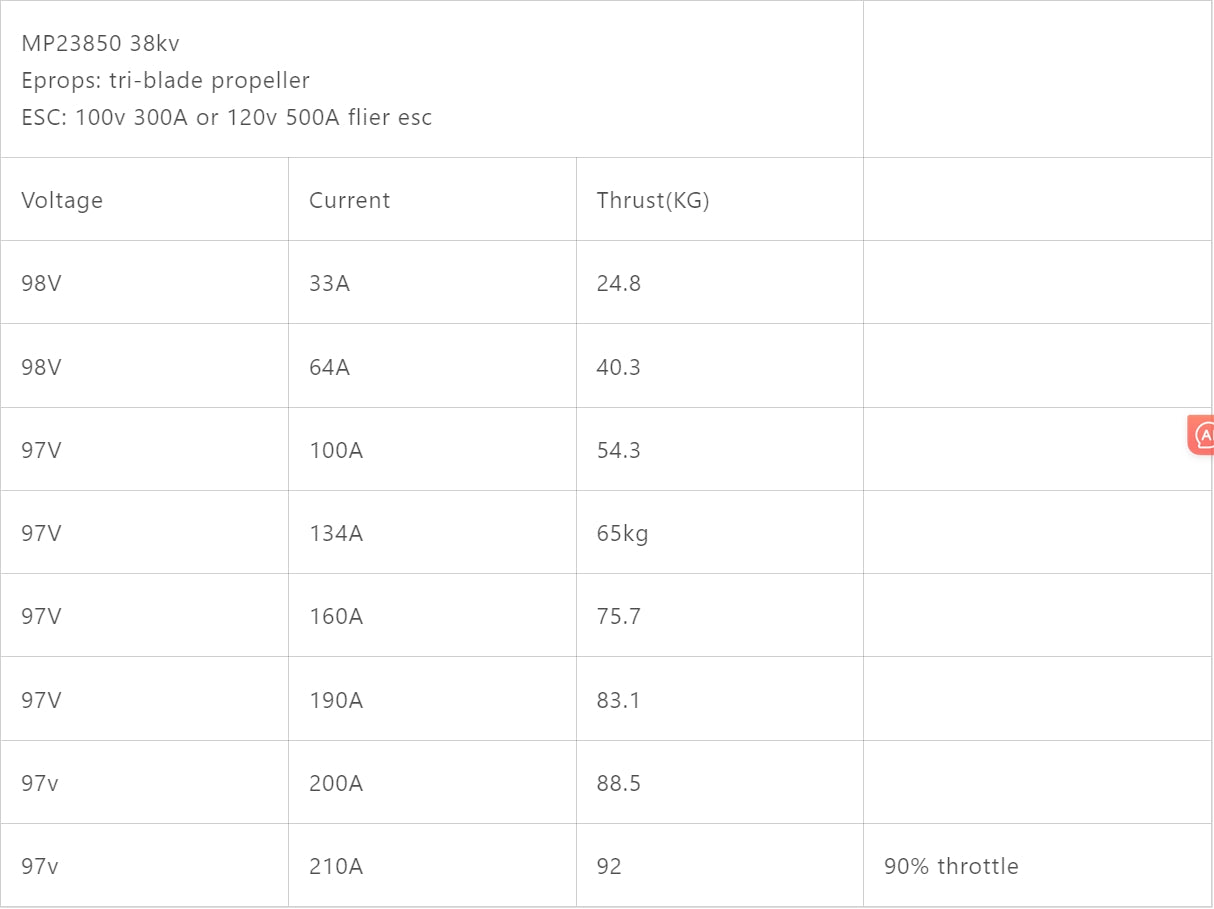Click the MP23850 38kv title text

pyautogui.click(x=100, y=43)
